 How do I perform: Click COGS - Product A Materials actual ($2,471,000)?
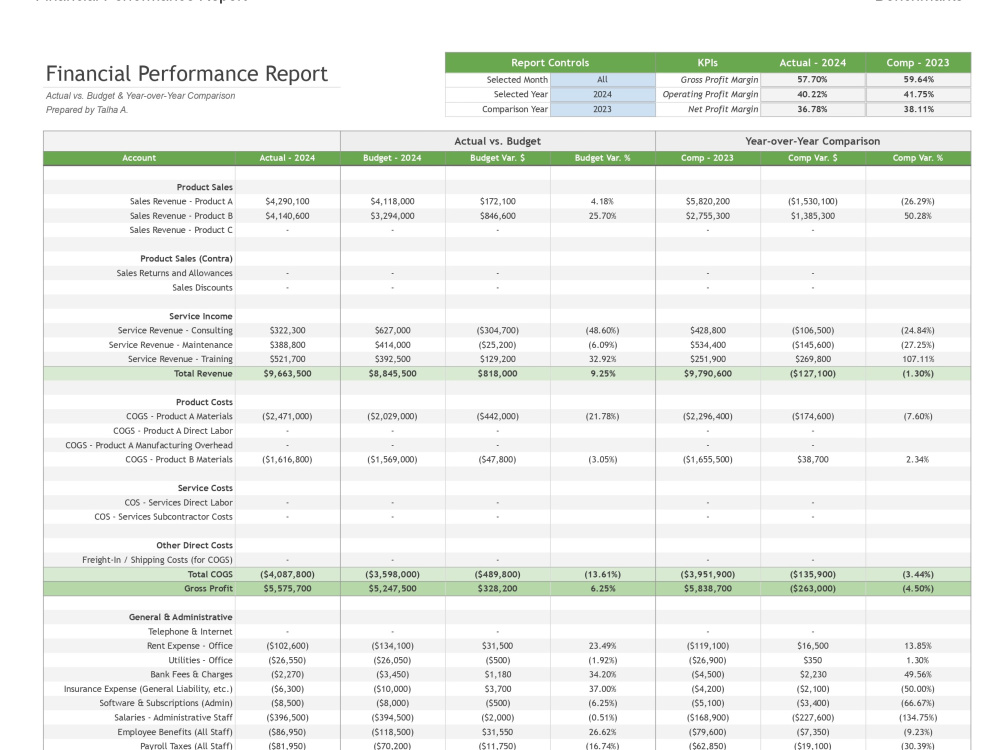[x=287, y=416]
